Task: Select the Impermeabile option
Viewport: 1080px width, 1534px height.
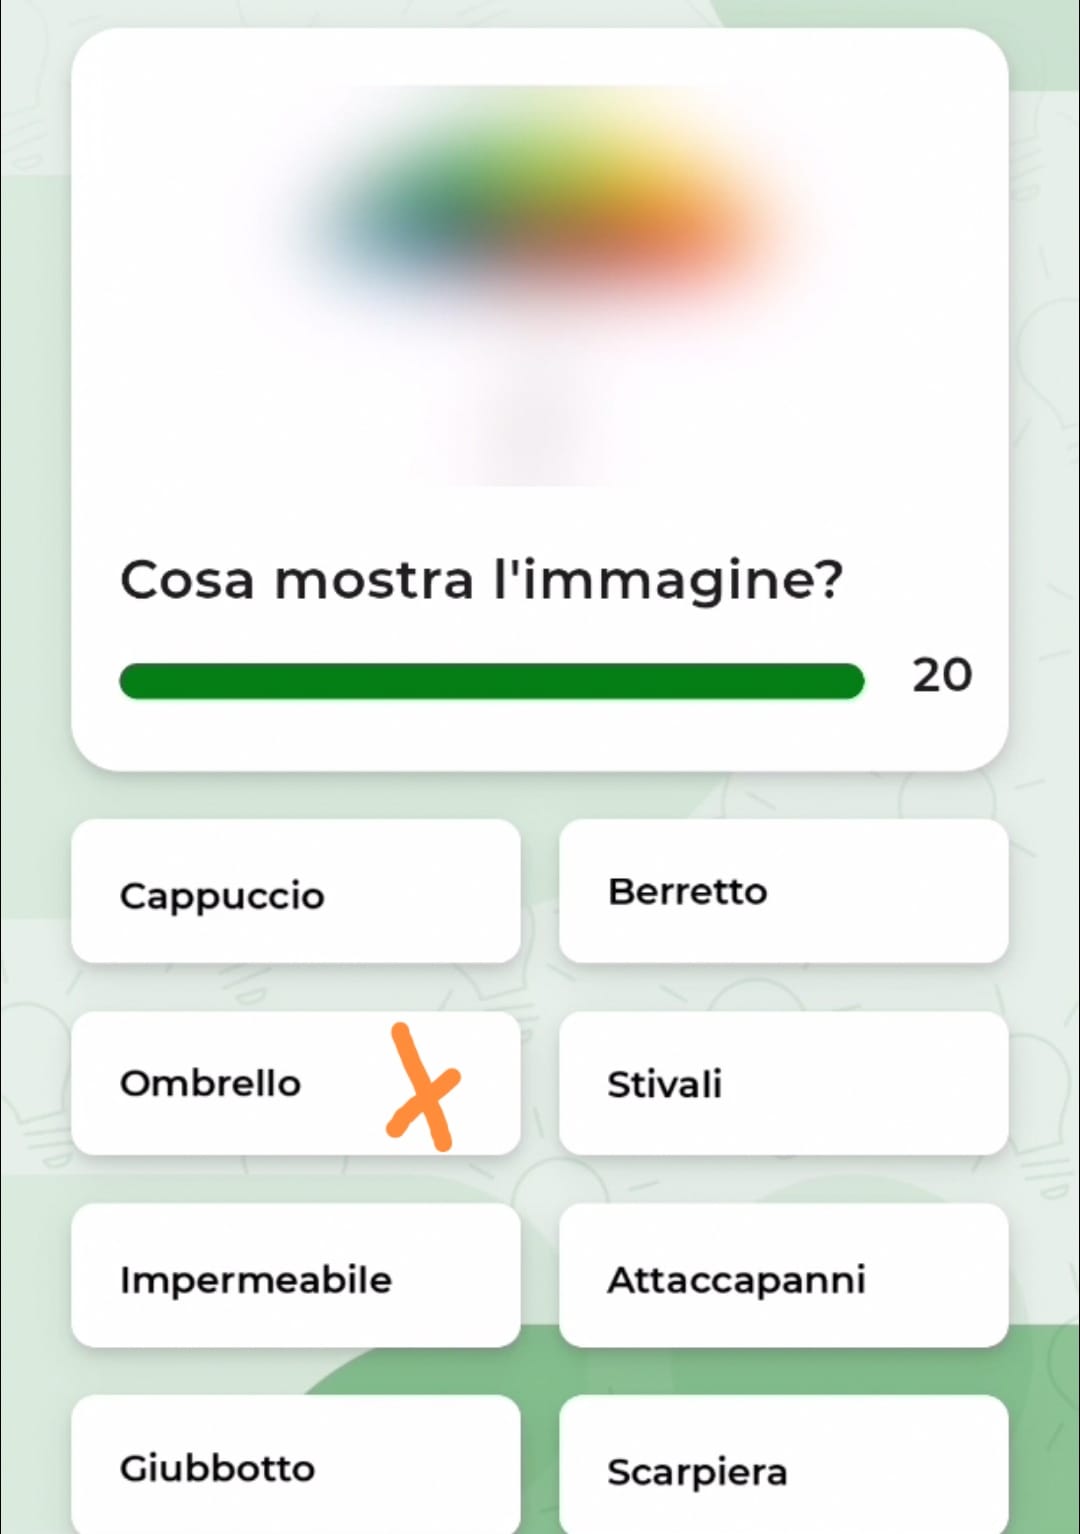Action: pos(296,1275)
